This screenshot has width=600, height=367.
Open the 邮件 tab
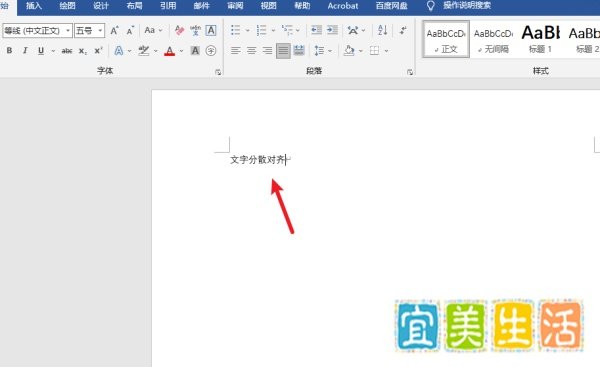[202, 6]
